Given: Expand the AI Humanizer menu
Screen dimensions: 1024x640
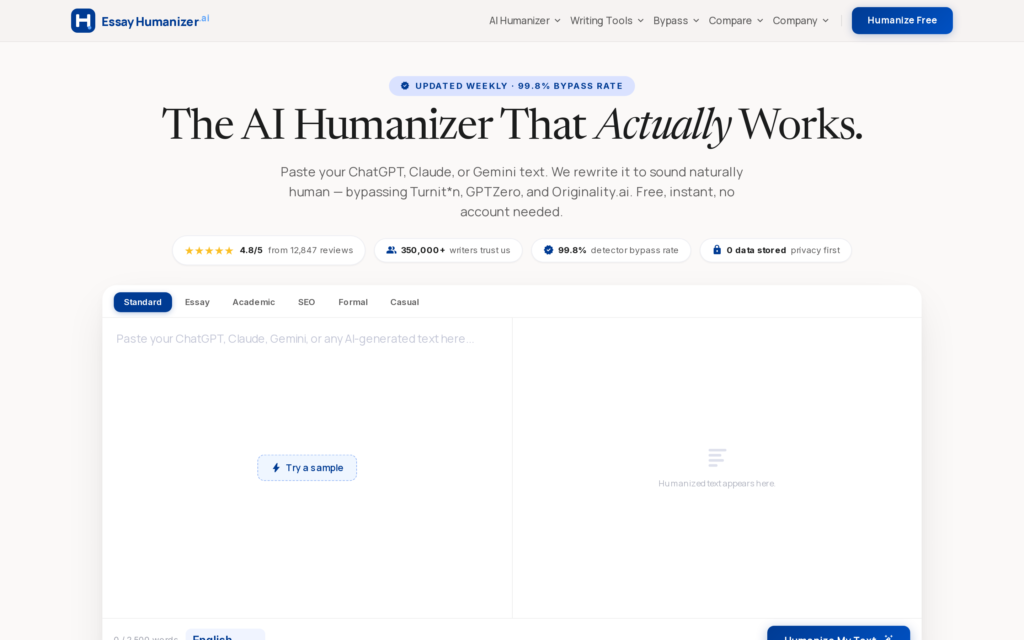Looking at the screenshot, I should 524,21.
